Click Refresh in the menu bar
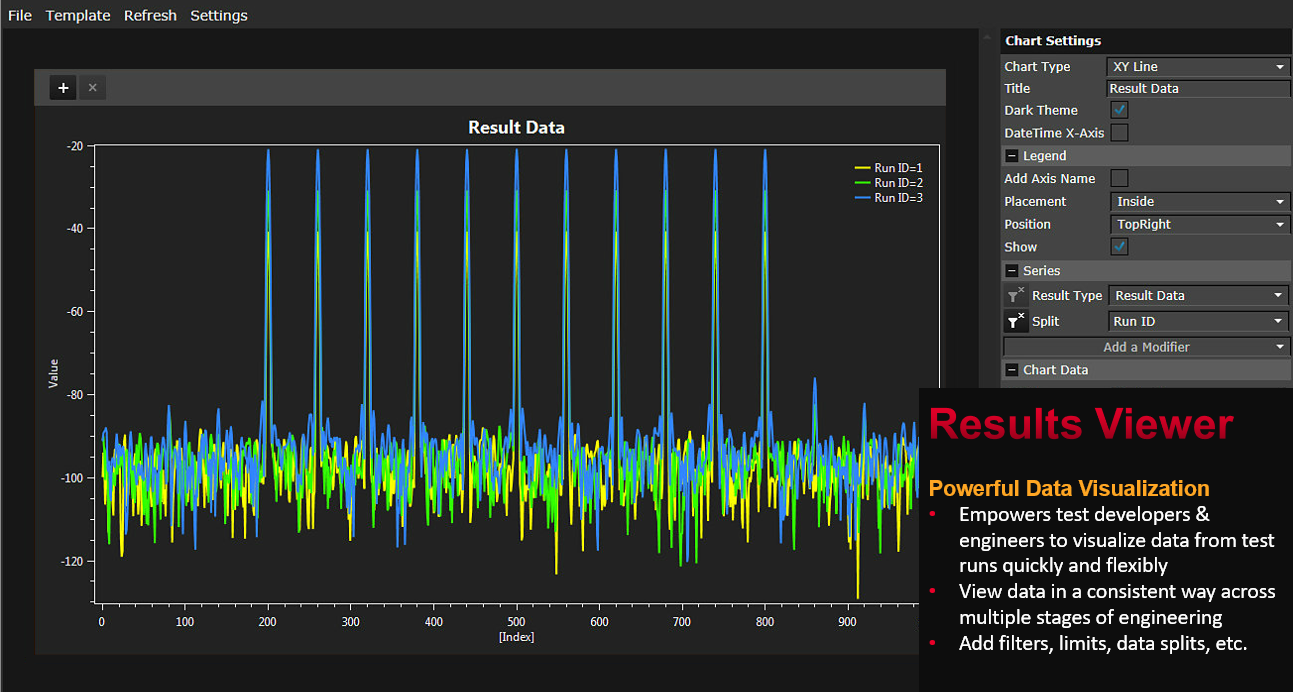Screen dimensions: 1293x692 pyautogui.click(x=150, y=15)
